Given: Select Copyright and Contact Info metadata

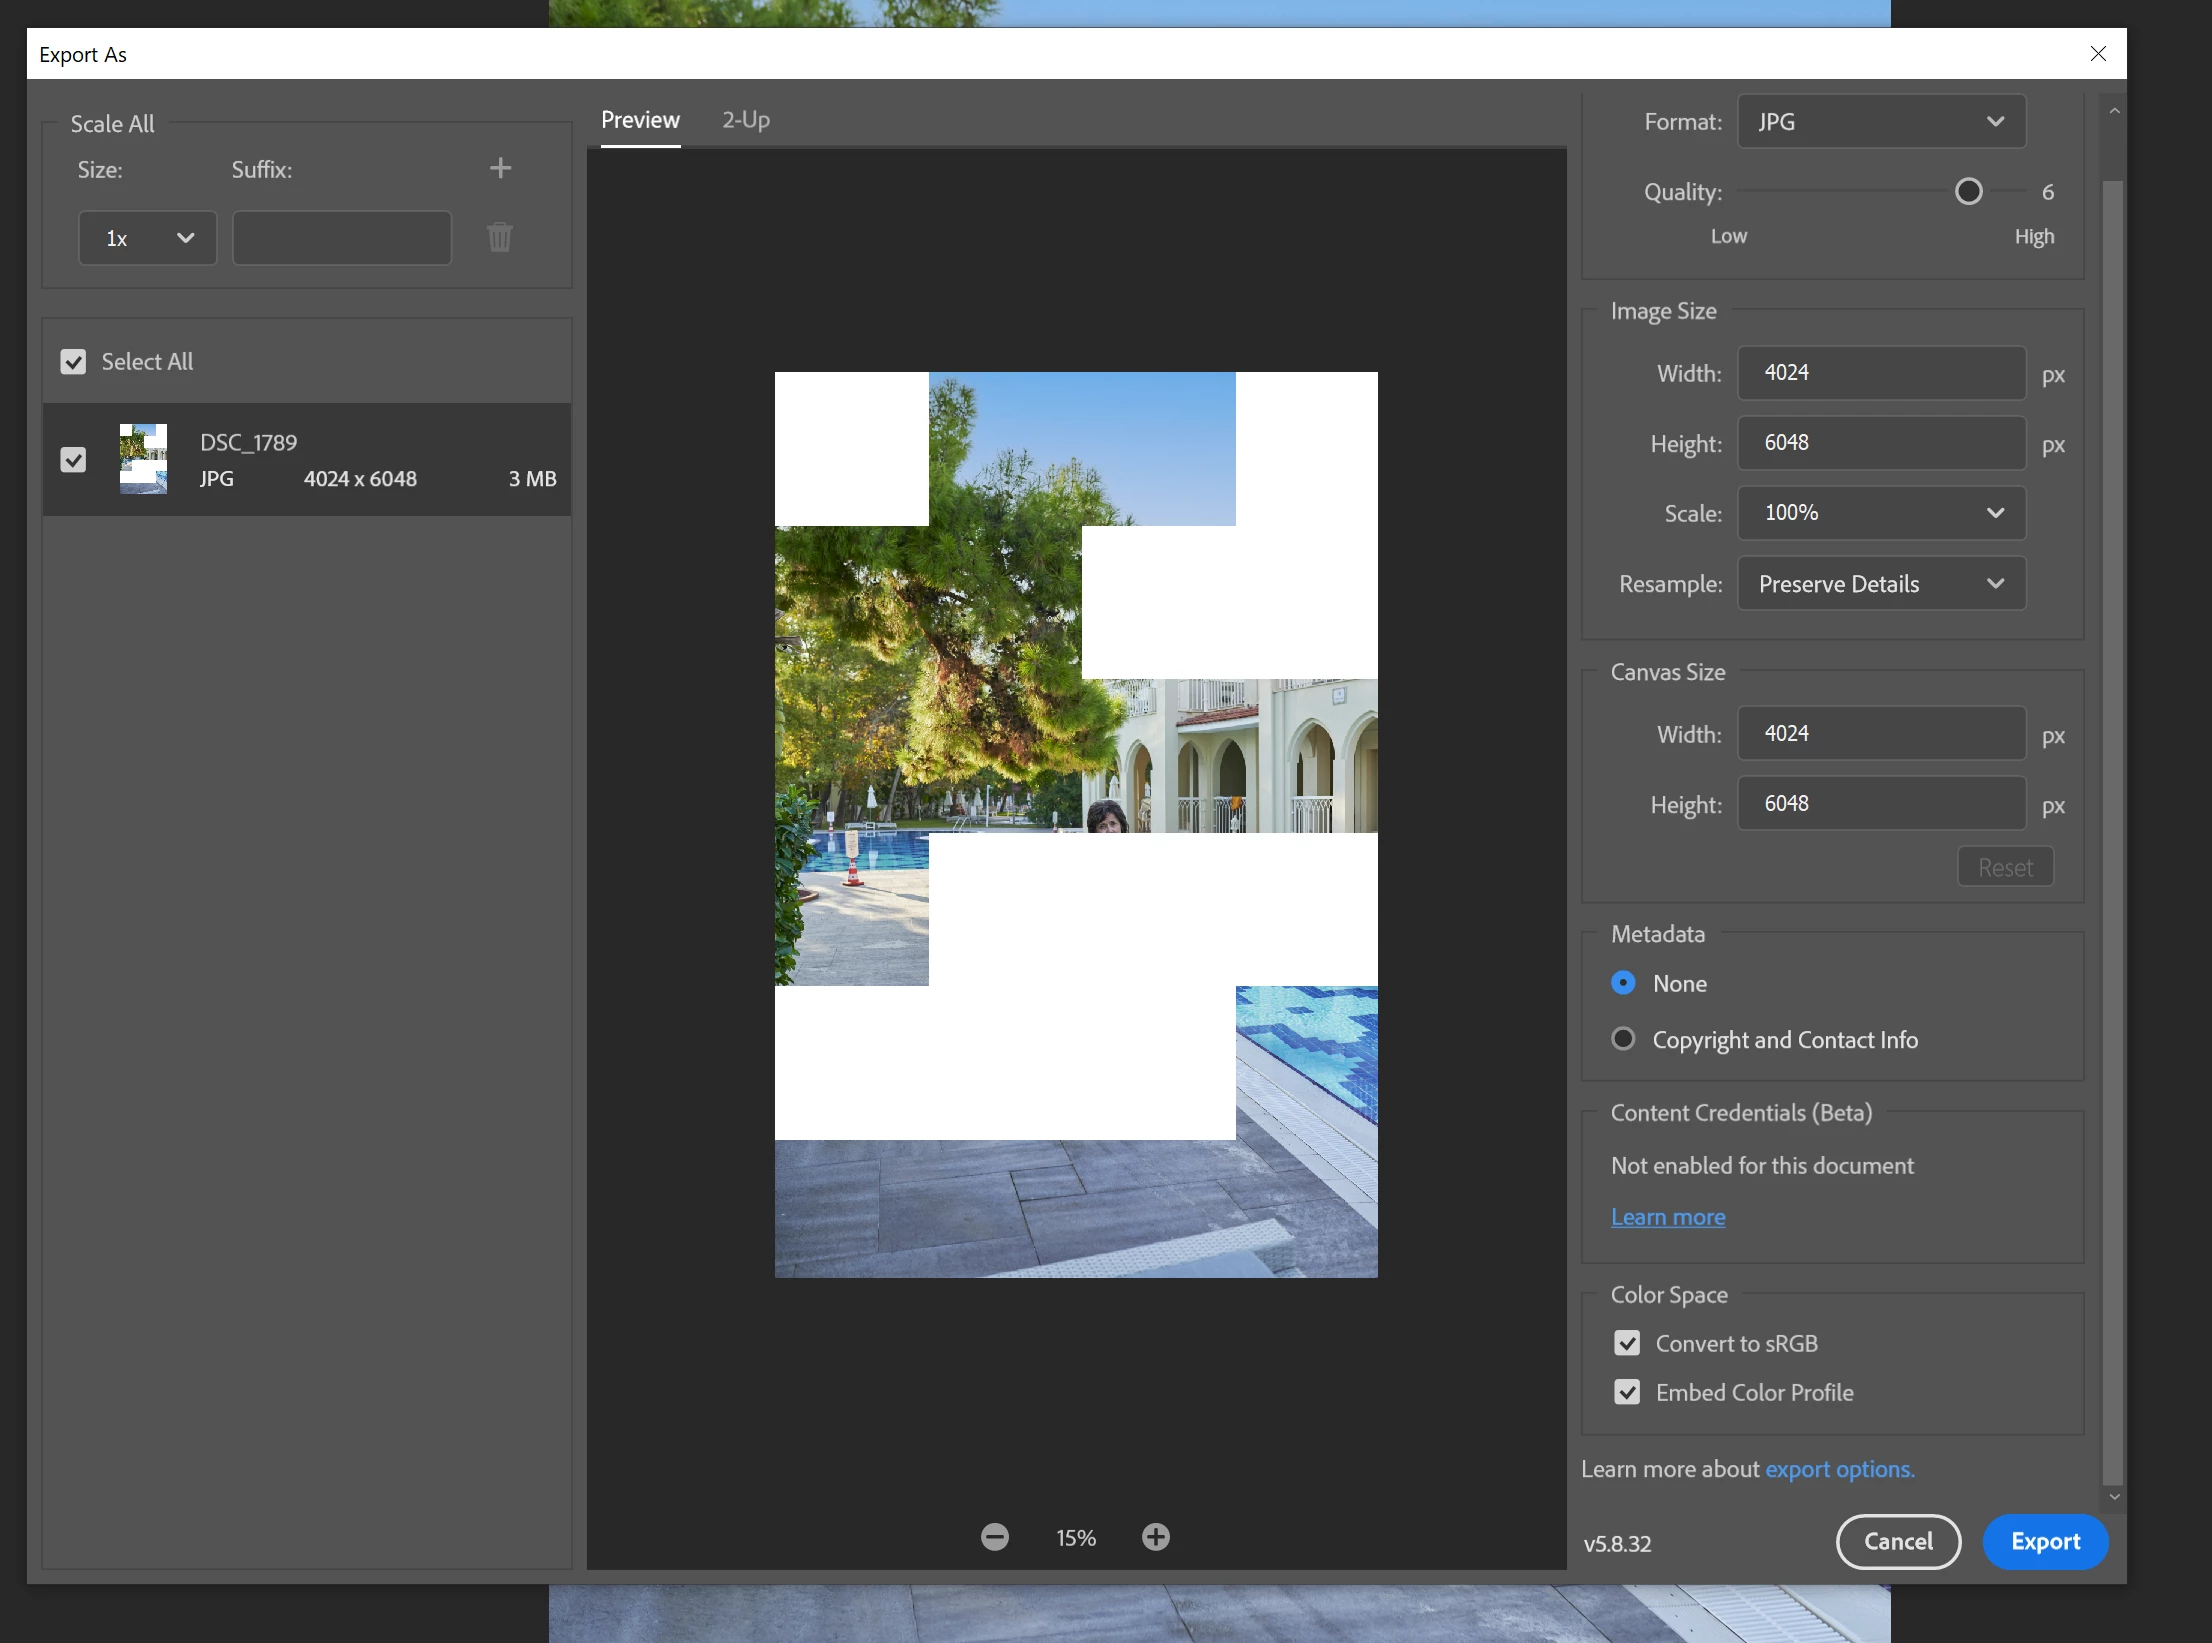Looking at the screenshot, I should 1623,1039.
